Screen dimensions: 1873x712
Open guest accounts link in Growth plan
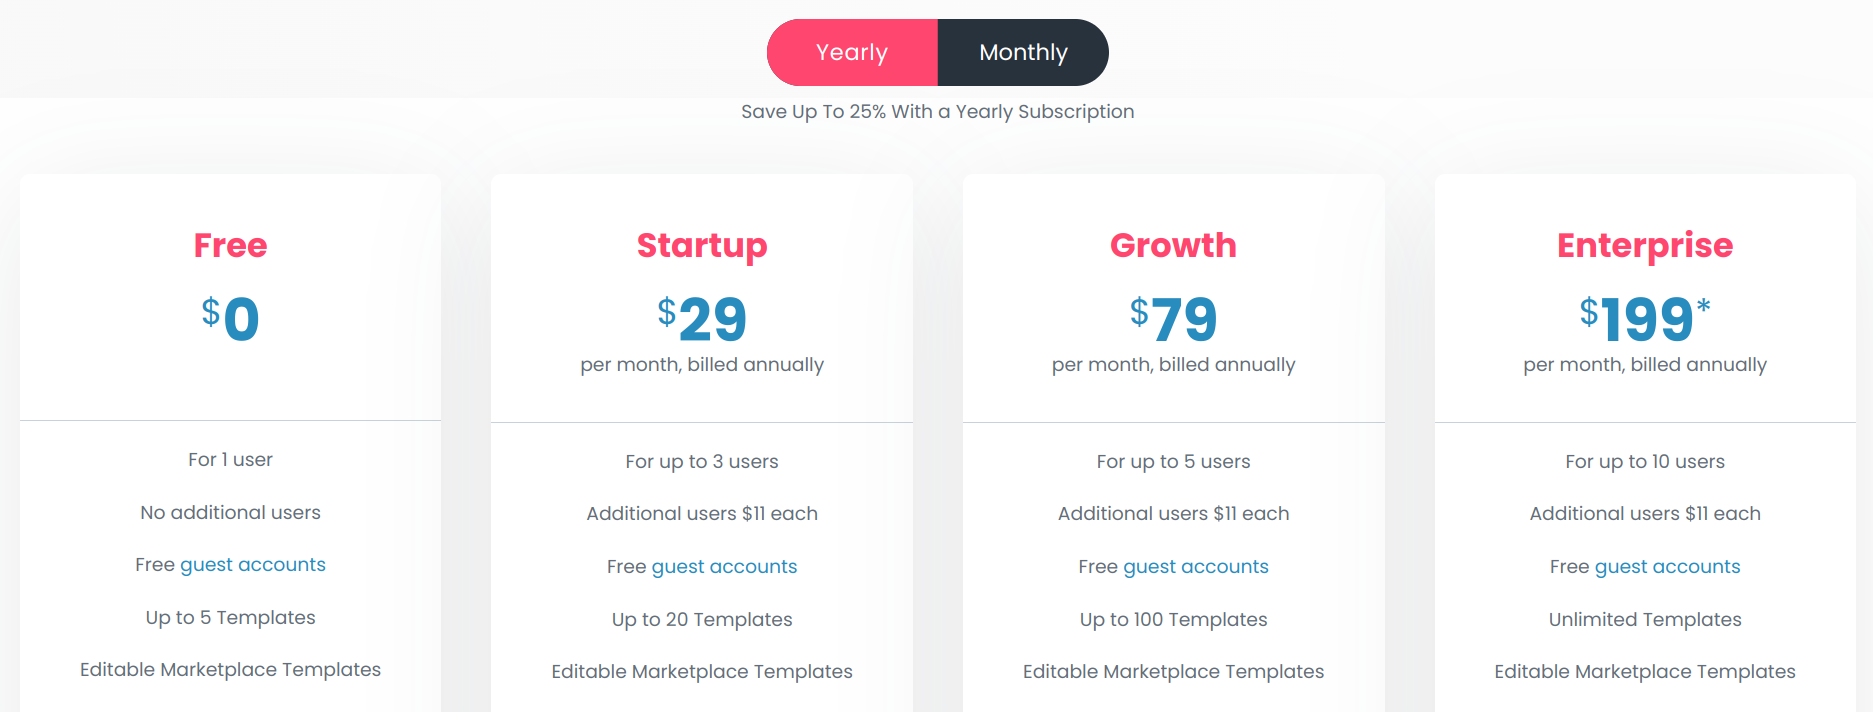coord(1195,566)
